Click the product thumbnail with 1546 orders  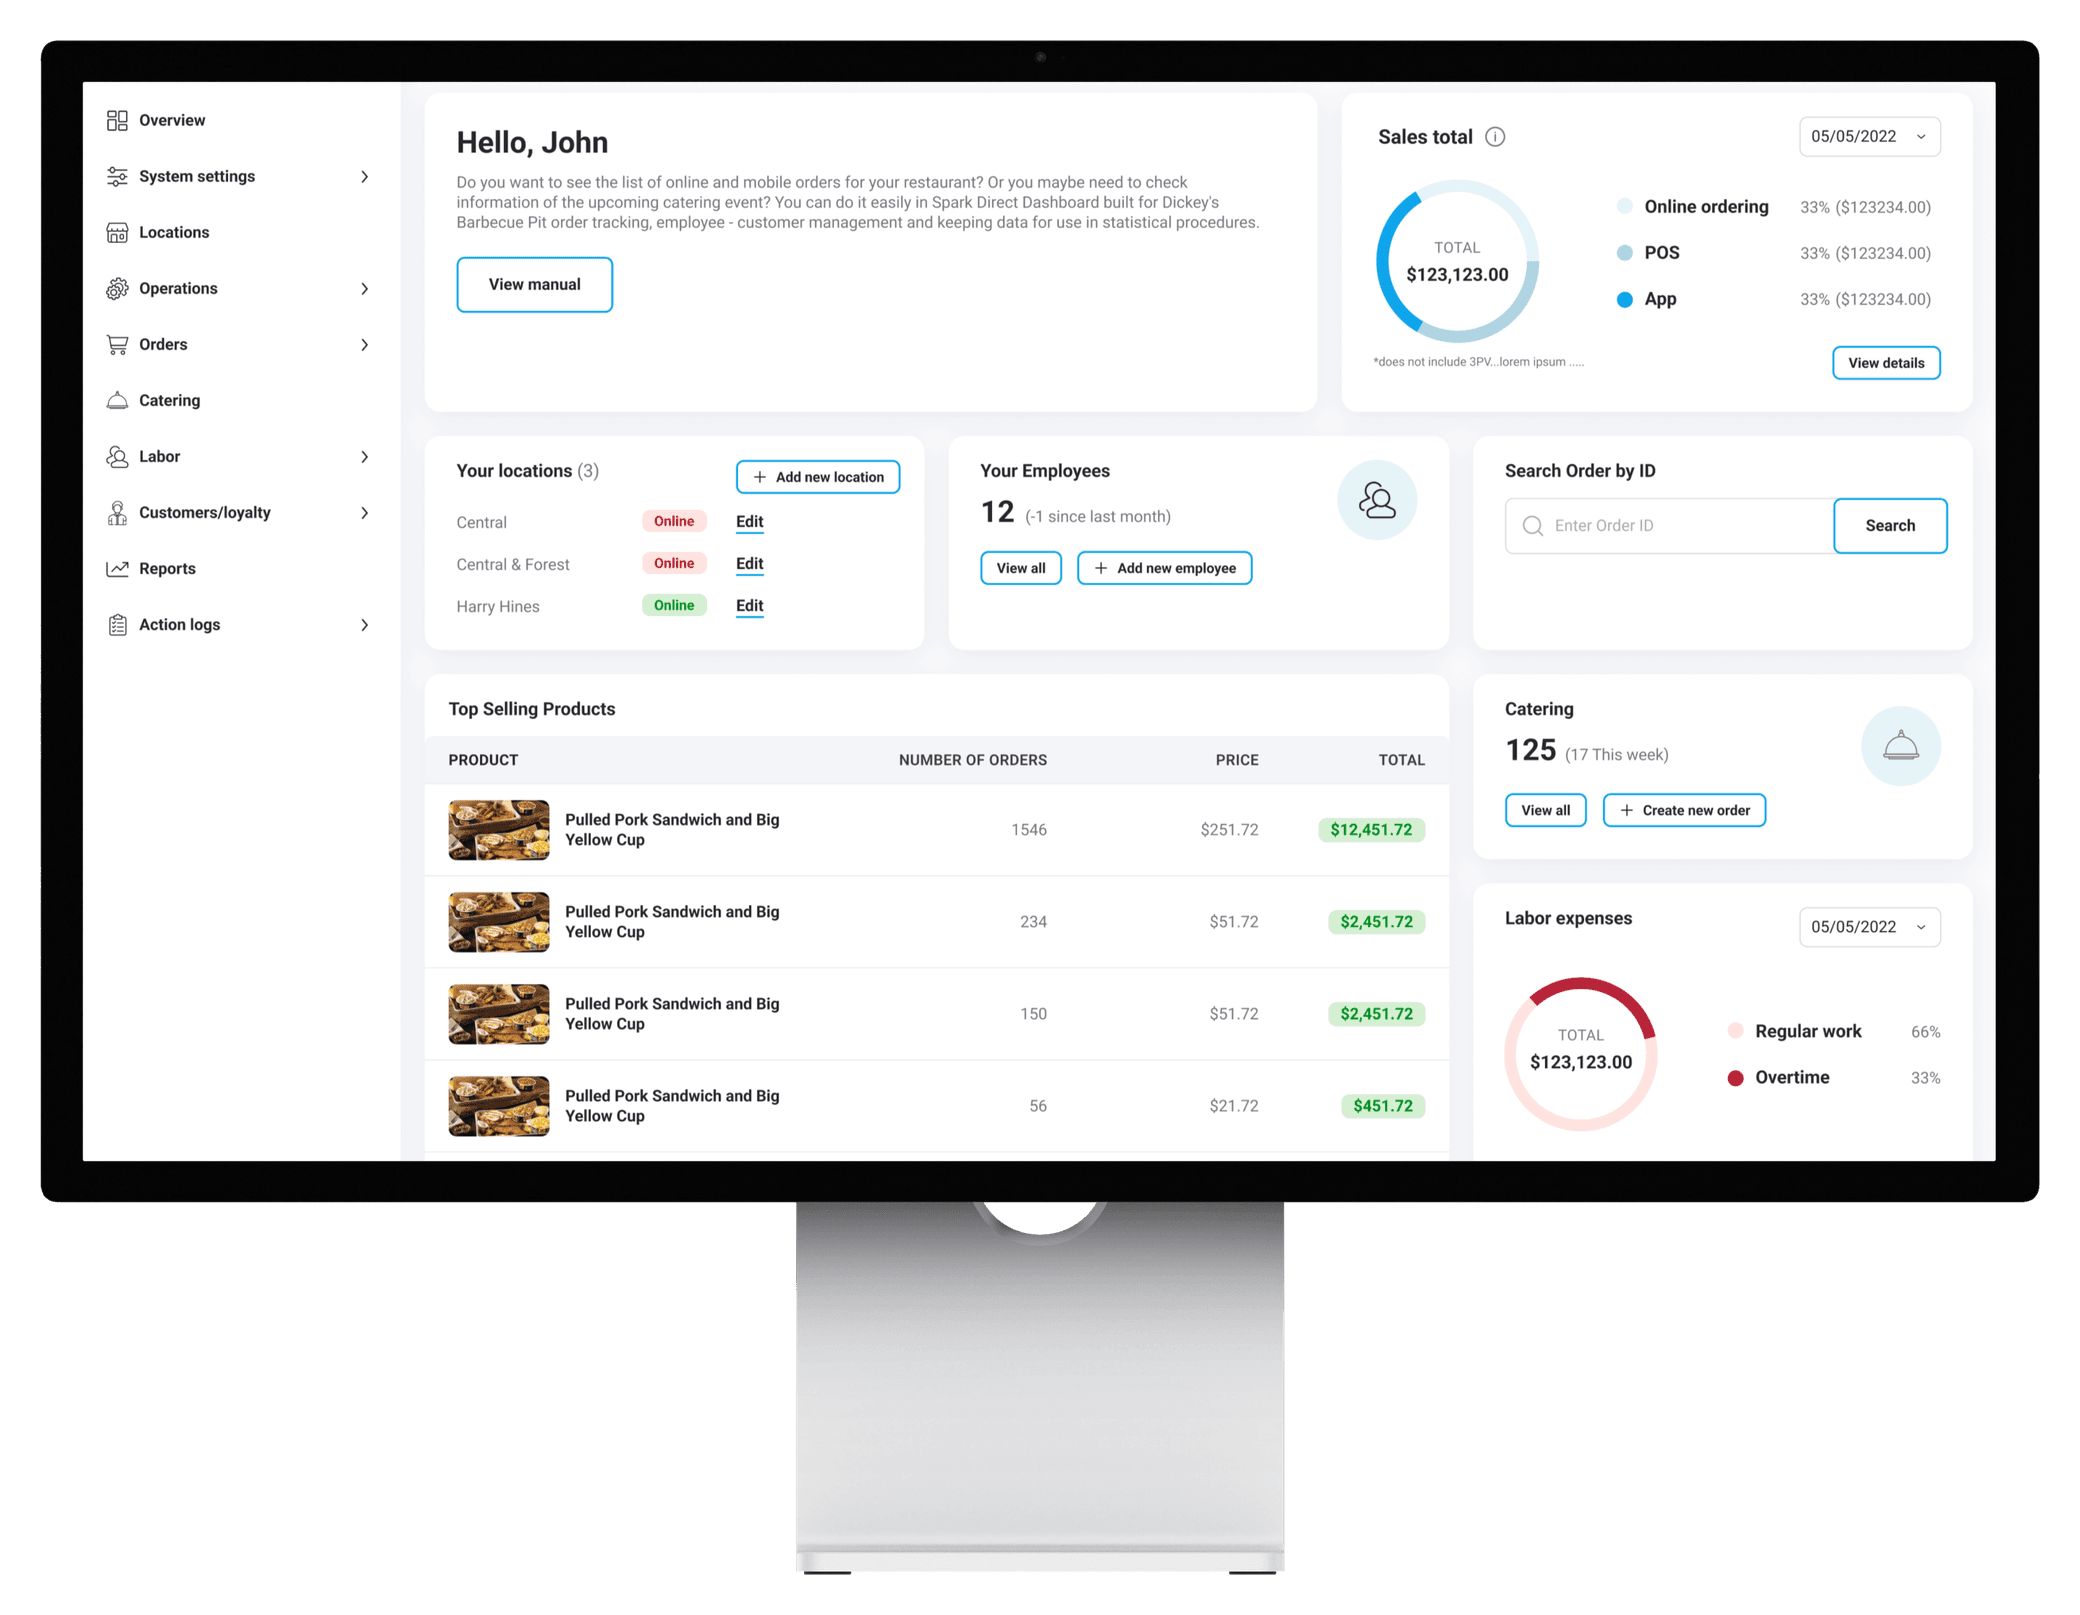click(x=498, y=830)
